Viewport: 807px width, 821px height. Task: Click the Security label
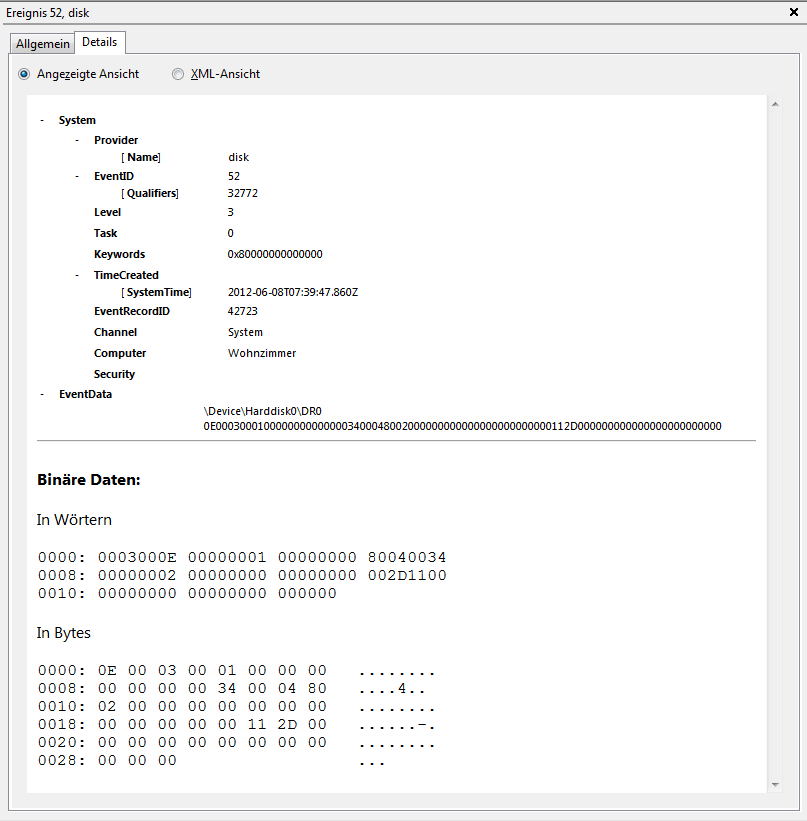pyautogui.click(x=114, y=374)
